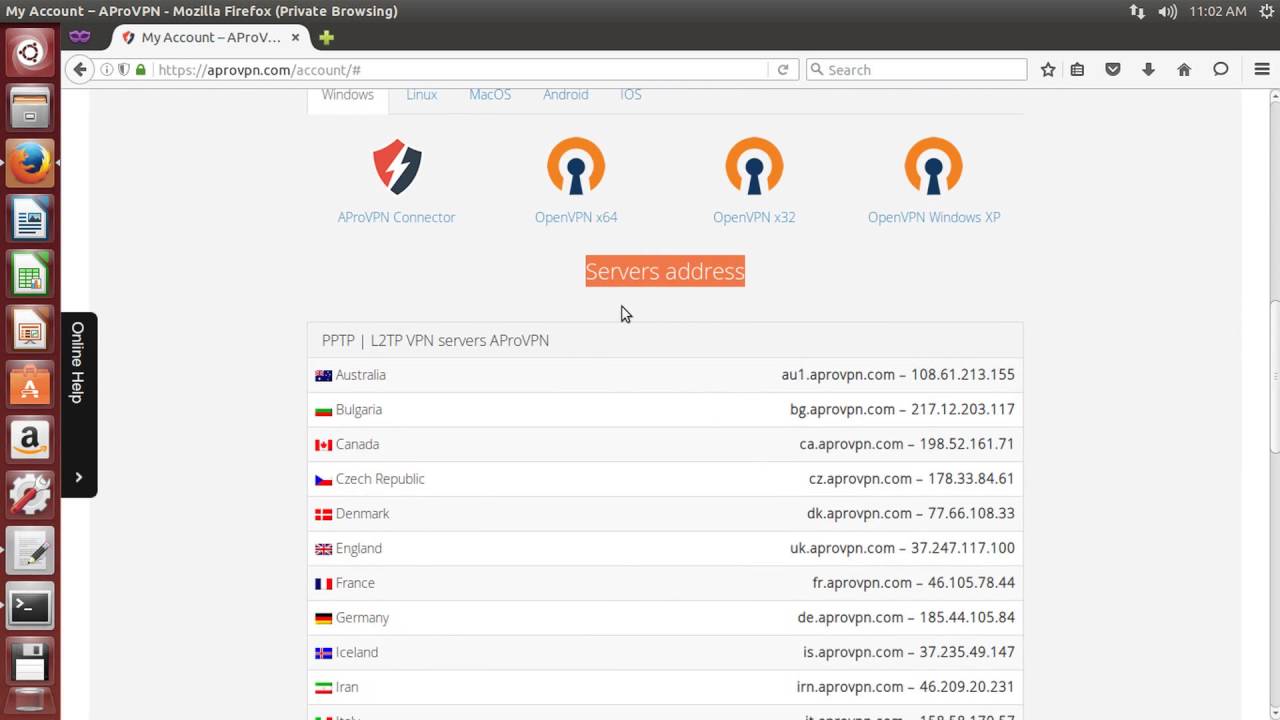This screenshot has width=1280, height=720.
Task: Open Ubuntu dash search in the launcher
Action: 30,52
